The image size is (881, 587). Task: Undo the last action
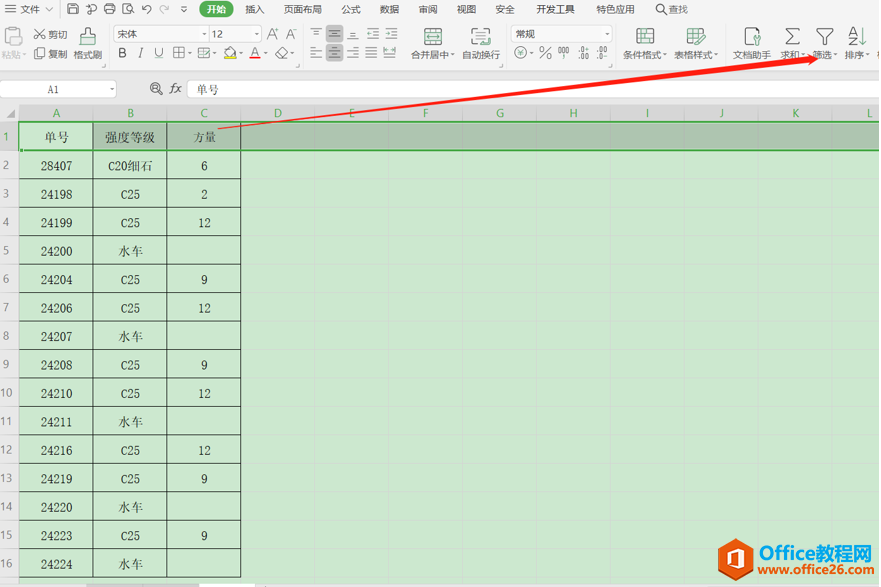click(x=147, y=9)
